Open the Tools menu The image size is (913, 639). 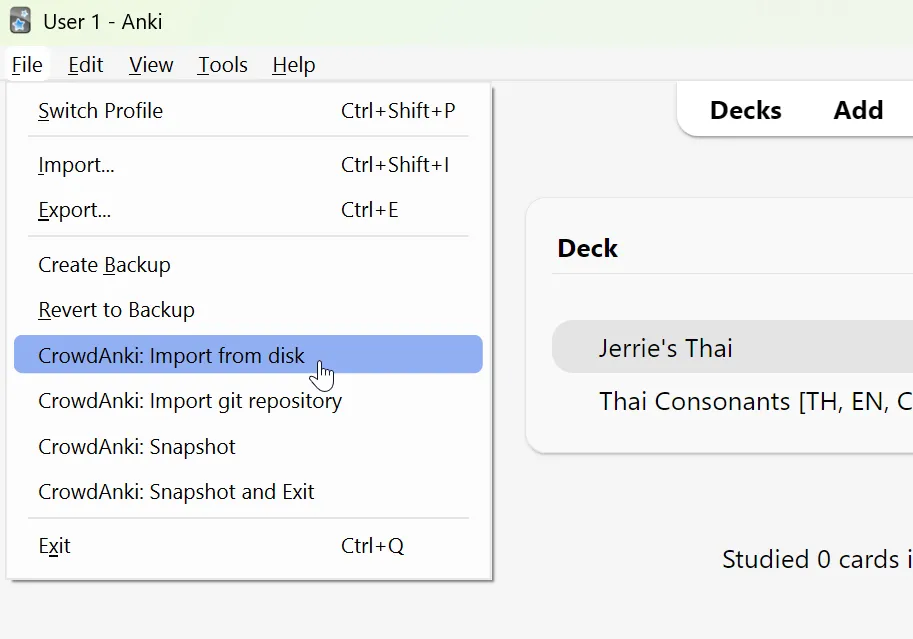tap(222, 64)
